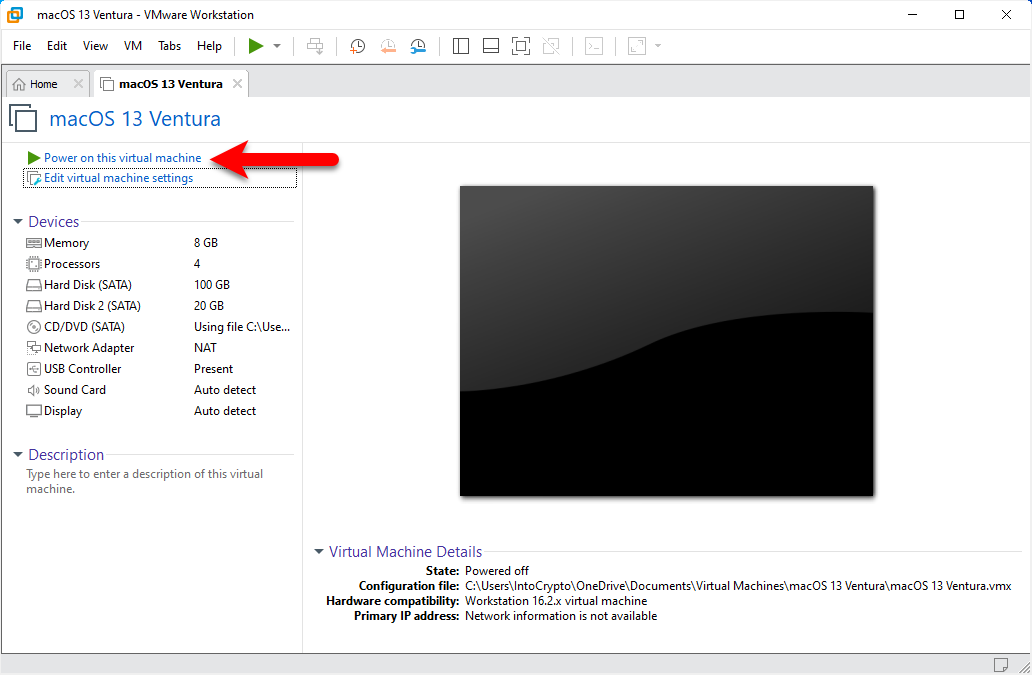Click the large VM icon beside the title

[x=23, y=118]
